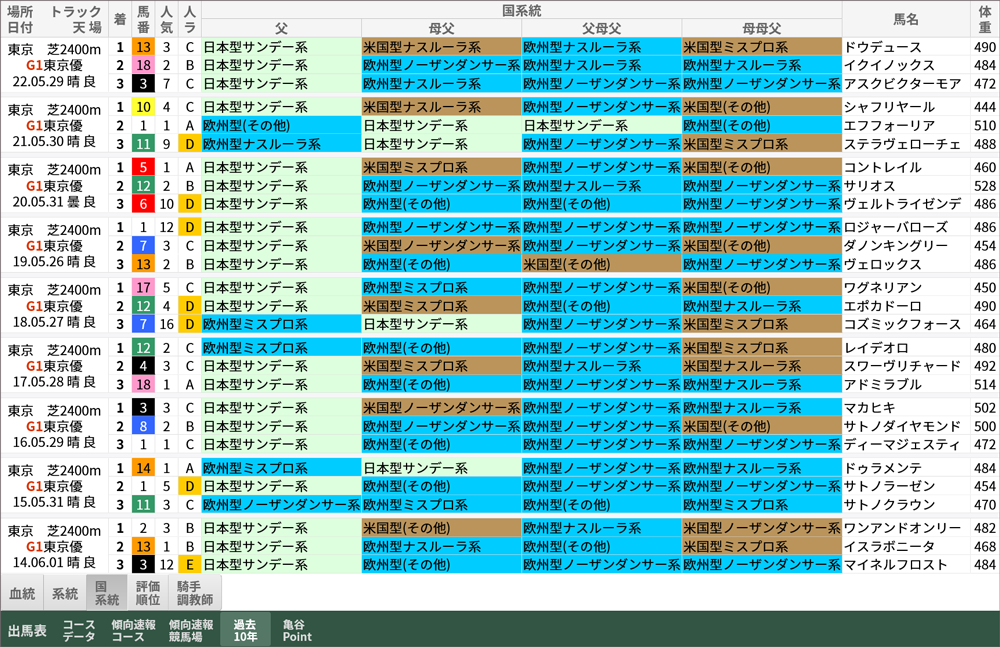This screenshot has height=647, width=1000.
Task: Click the brown 米国型ミスプロ系 cell in ドウデュース row
Action: pyautogui.click(x=761, y=47)
